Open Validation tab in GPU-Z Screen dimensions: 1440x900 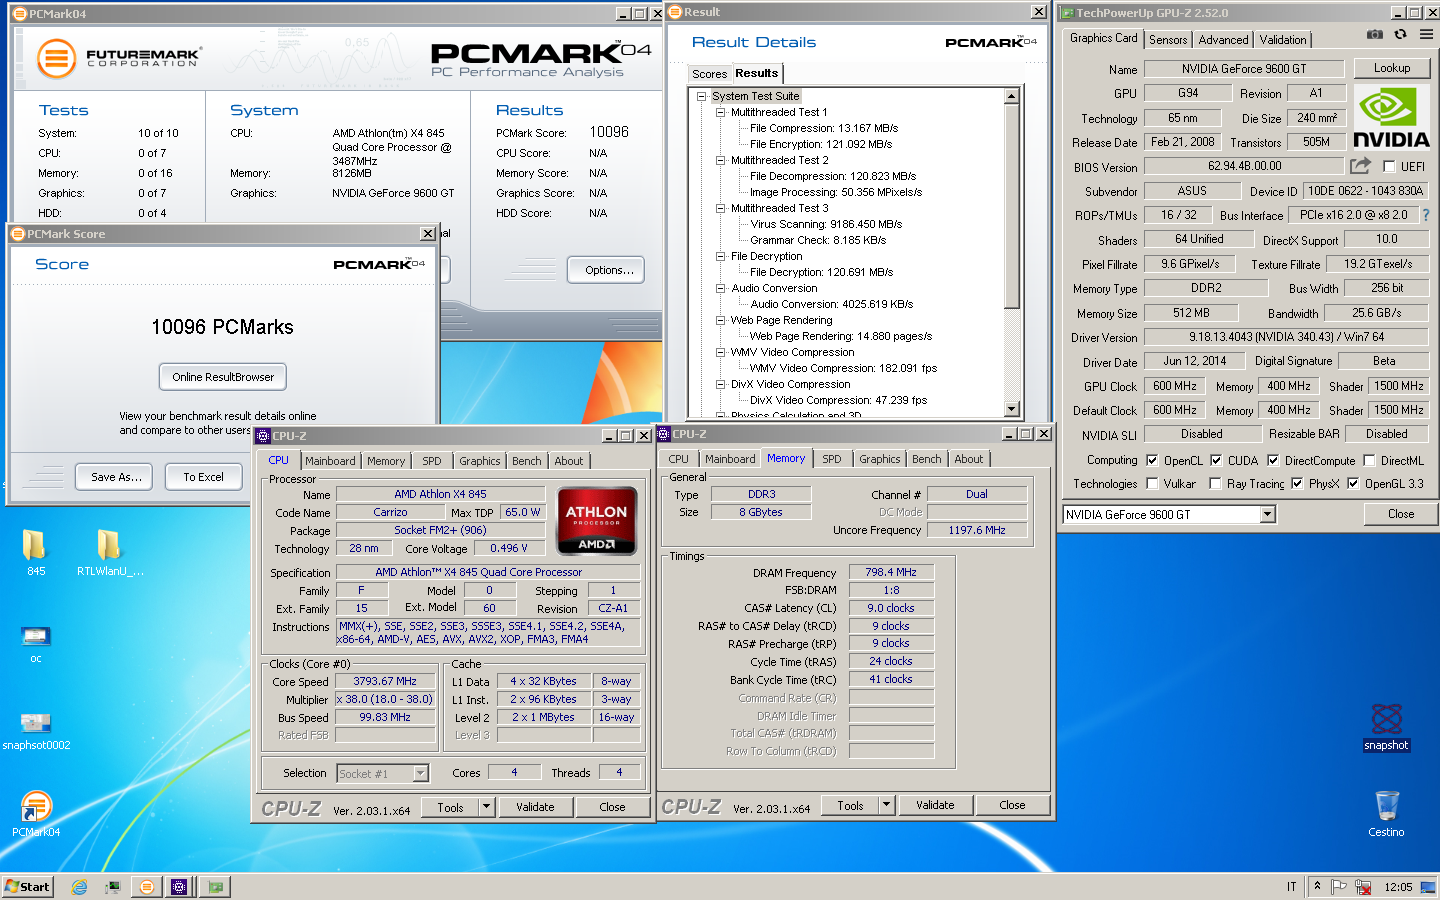(1283, 40)
